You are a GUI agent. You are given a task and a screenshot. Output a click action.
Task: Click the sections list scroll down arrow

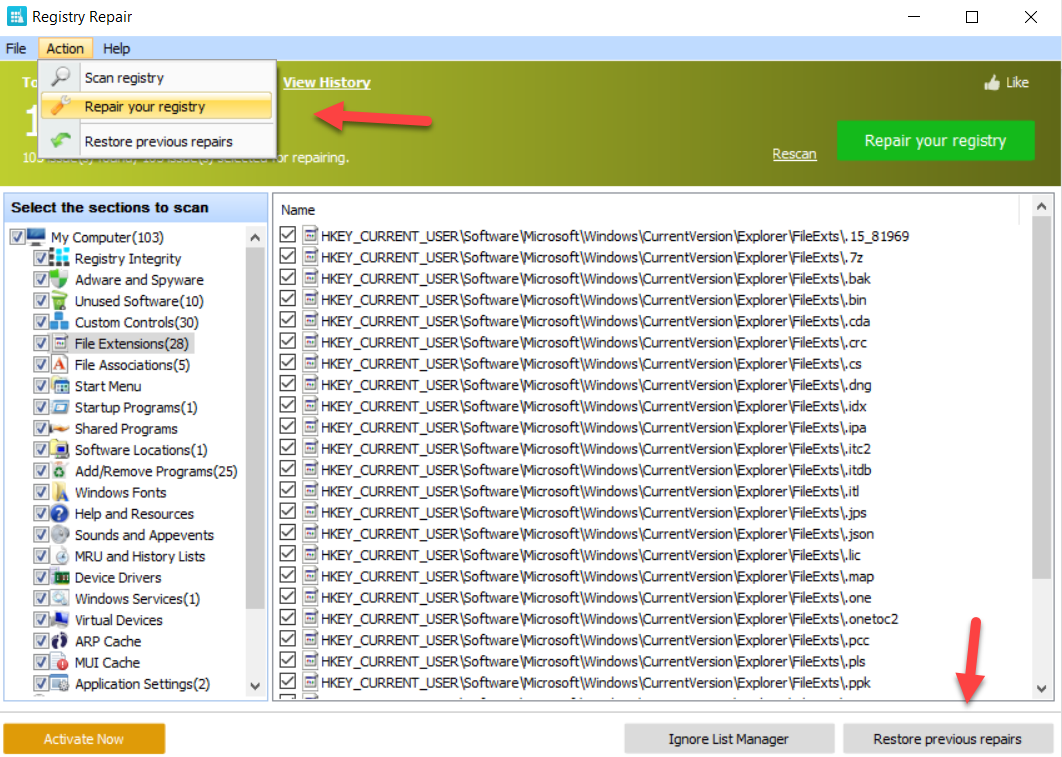(255, 686)
